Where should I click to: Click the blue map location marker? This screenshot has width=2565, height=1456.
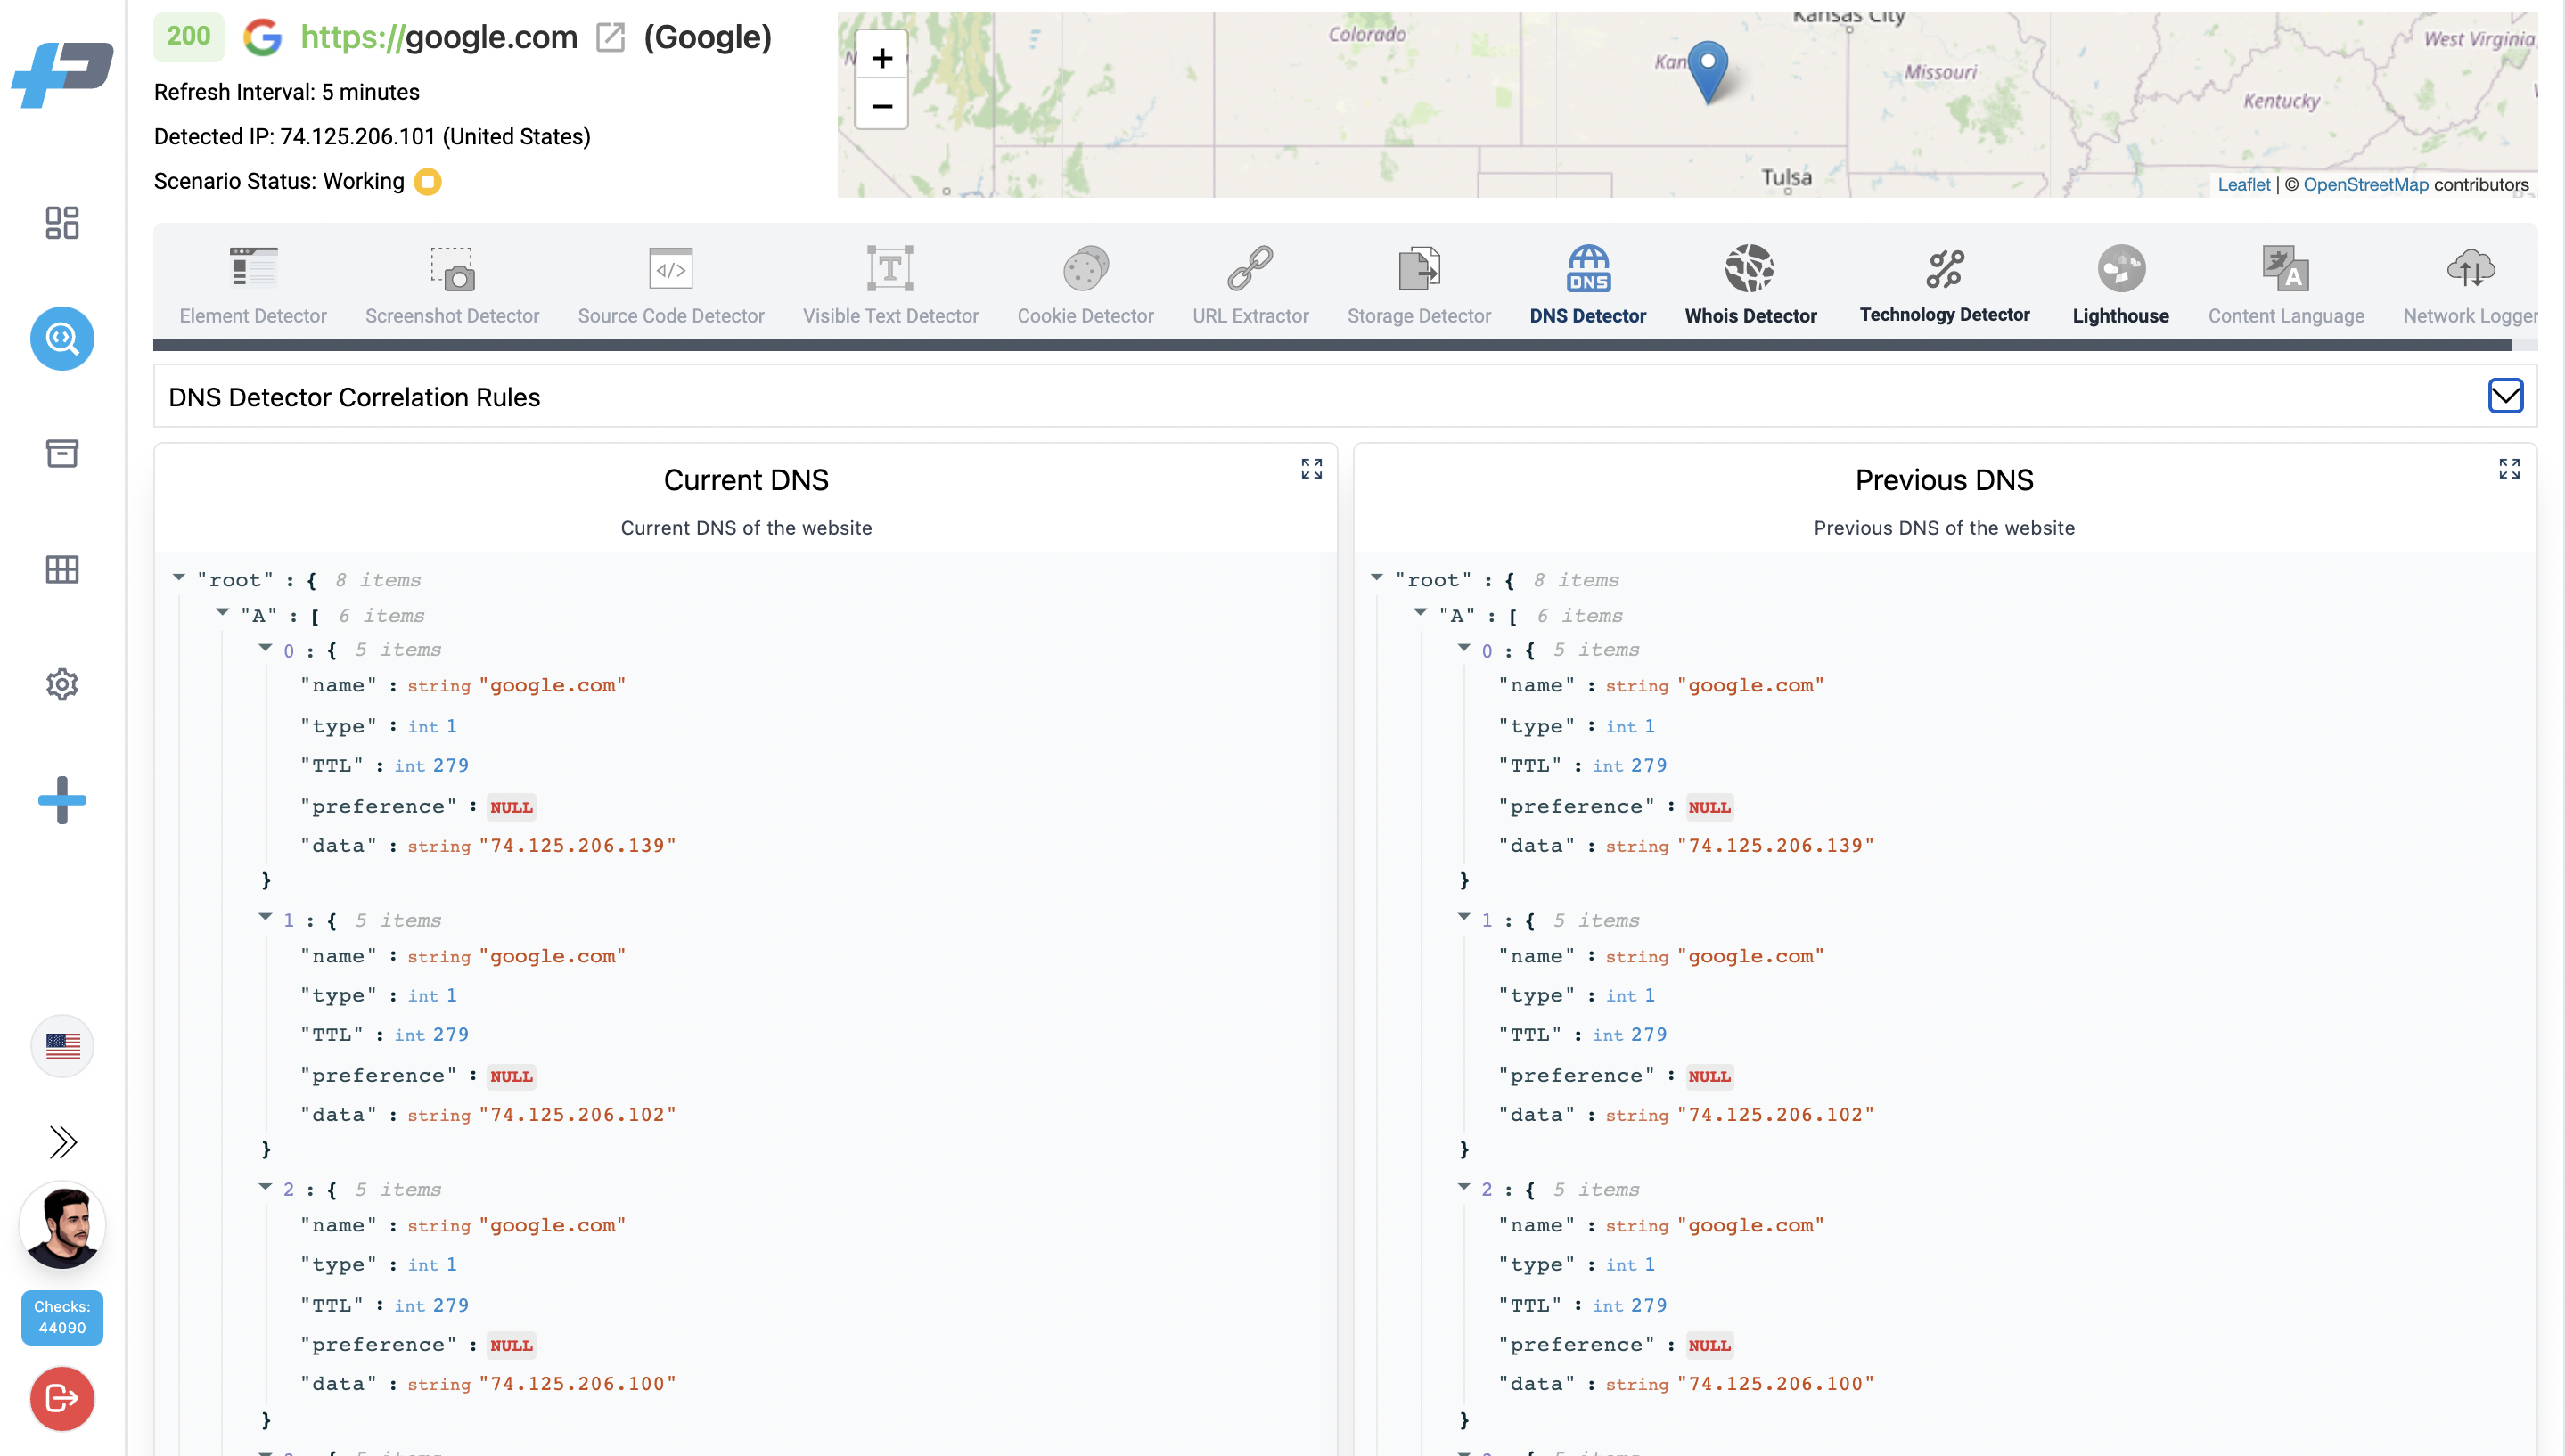click(1708, 71)
